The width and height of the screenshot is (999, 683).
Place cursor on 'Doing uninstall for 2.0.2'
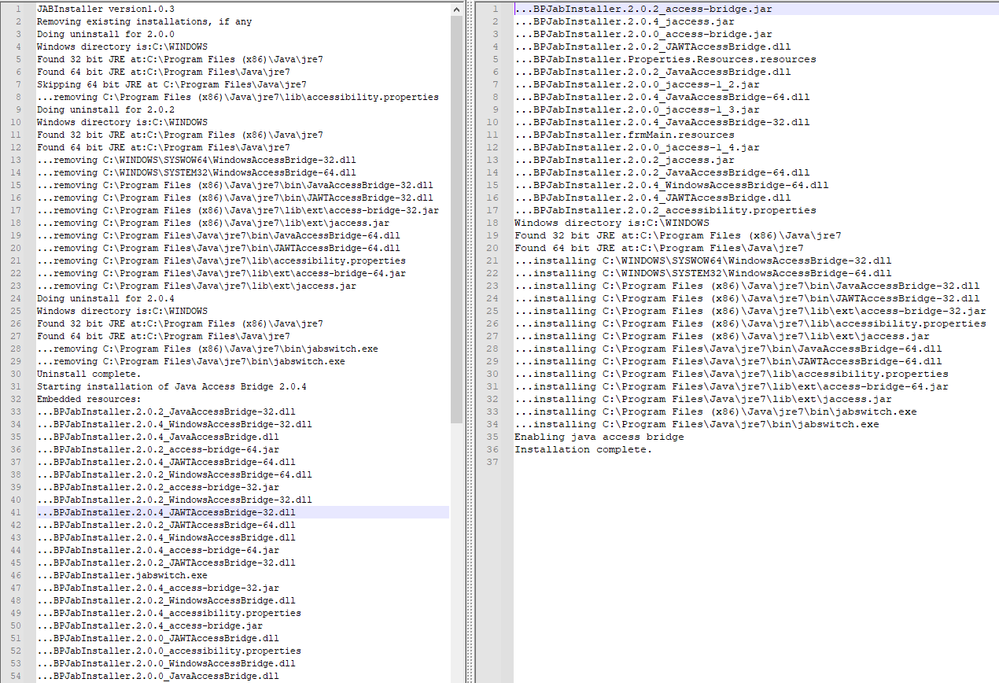(106, 110)
